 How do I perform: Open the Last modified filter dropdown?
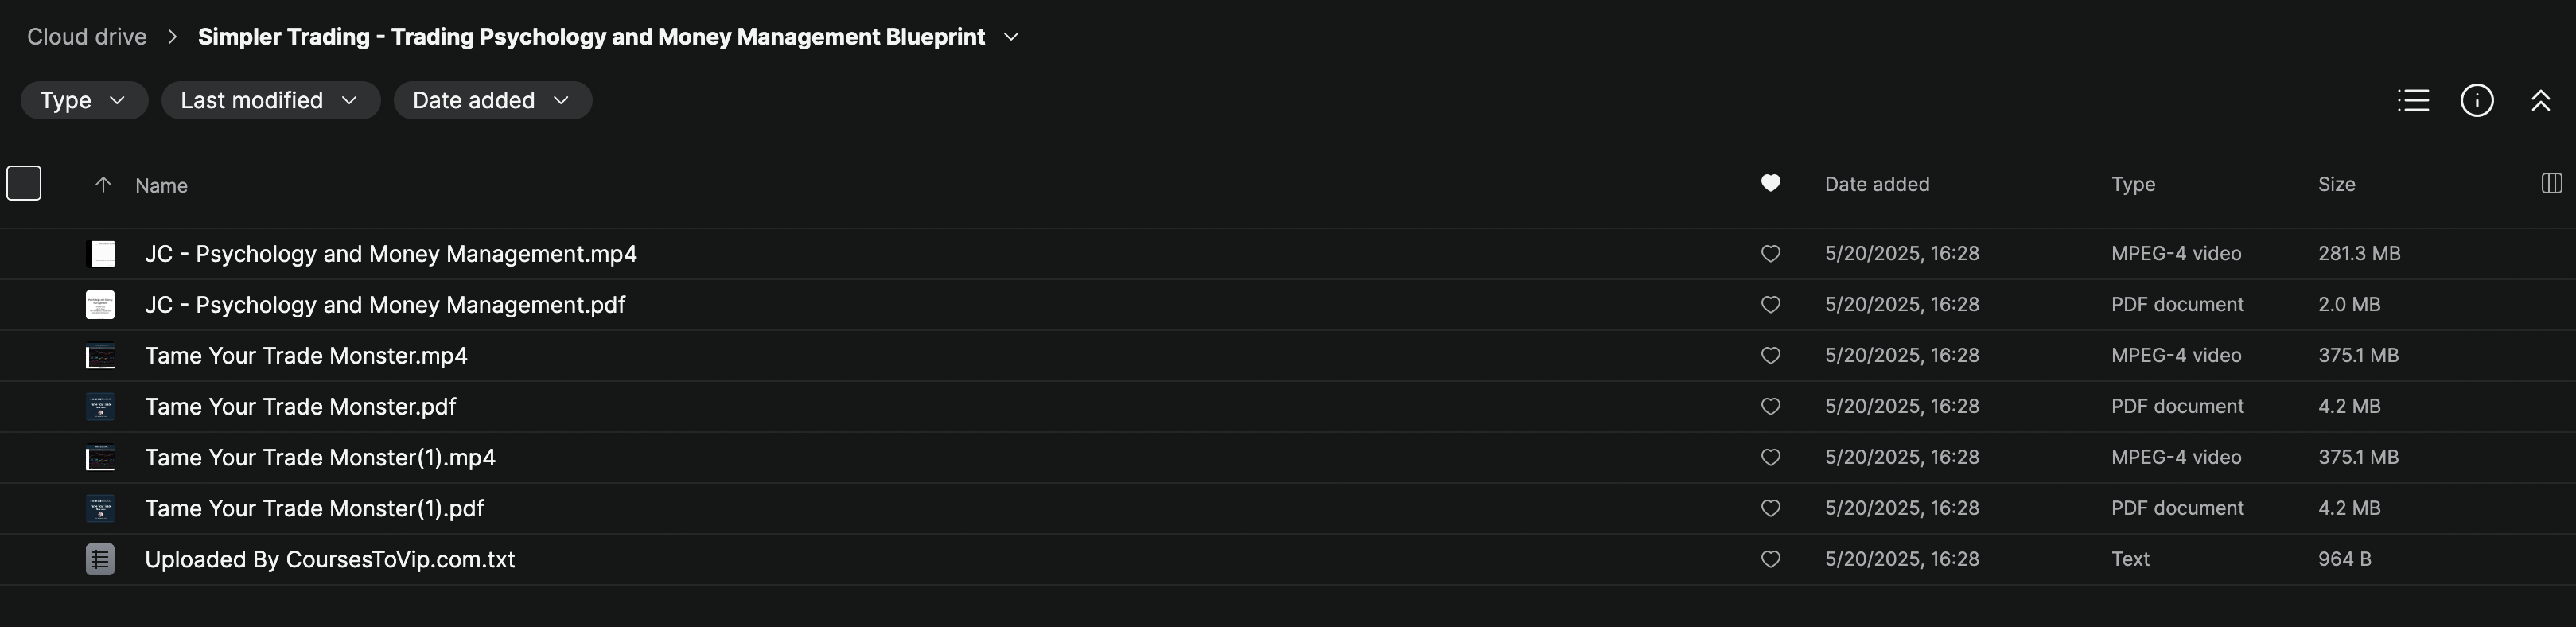pyautogui.click(x=270, y=100)
